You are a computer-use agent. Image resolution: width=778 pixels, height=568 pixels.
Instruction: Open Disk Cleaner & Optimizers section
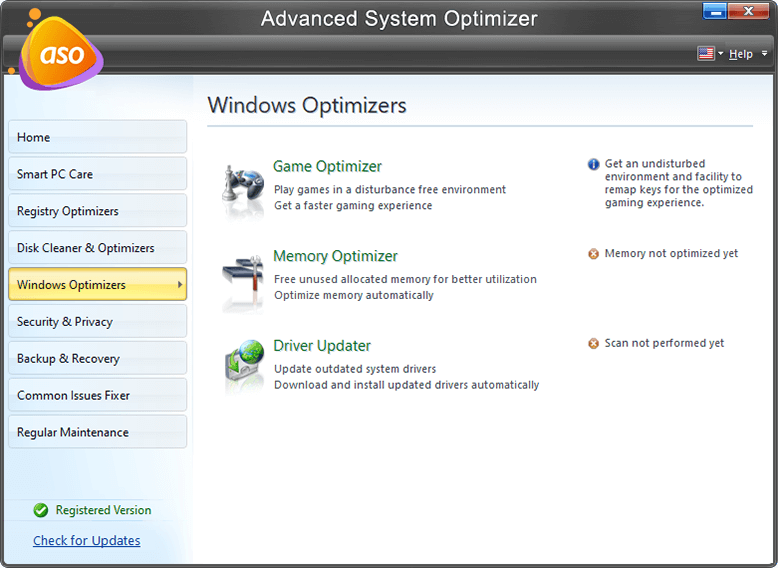(x=97, y=248)
